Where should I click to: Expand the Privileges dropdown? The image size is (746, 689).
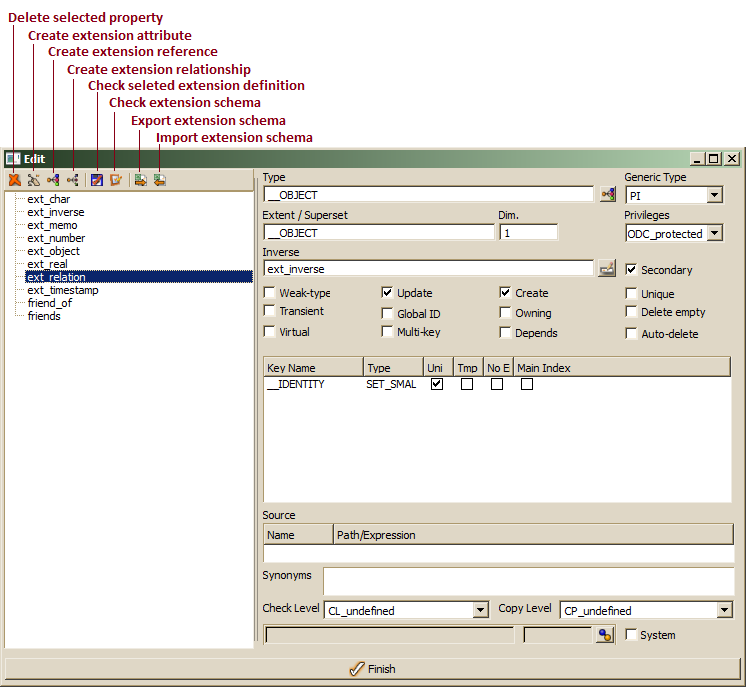[x=714, y=234]
